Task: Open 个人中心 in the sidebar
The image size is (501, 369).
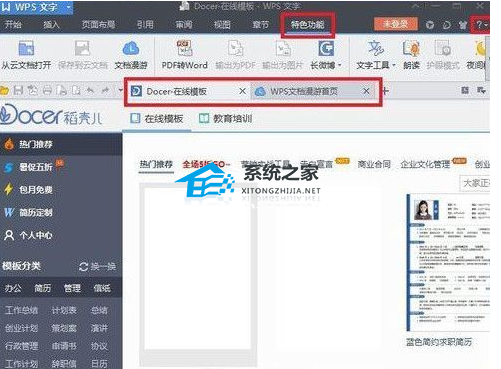Action: tap(61, 235)
